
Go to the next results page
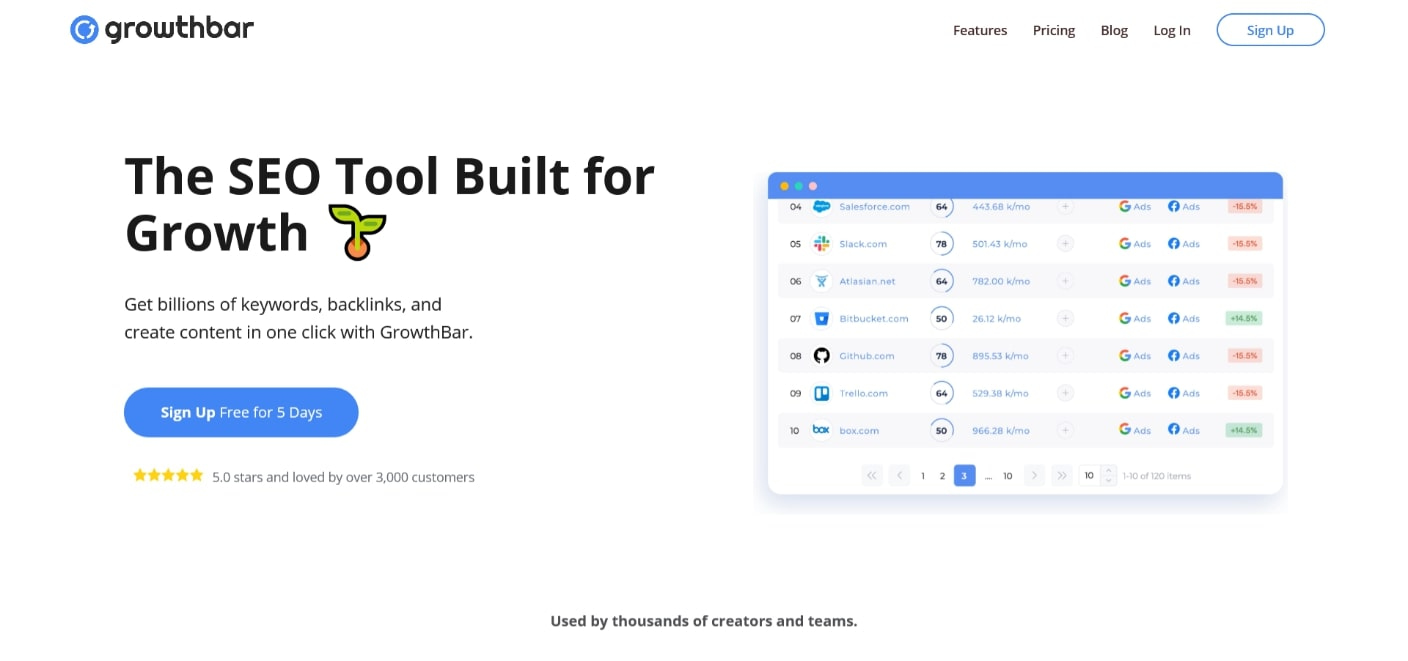(x=1034, y=476)
